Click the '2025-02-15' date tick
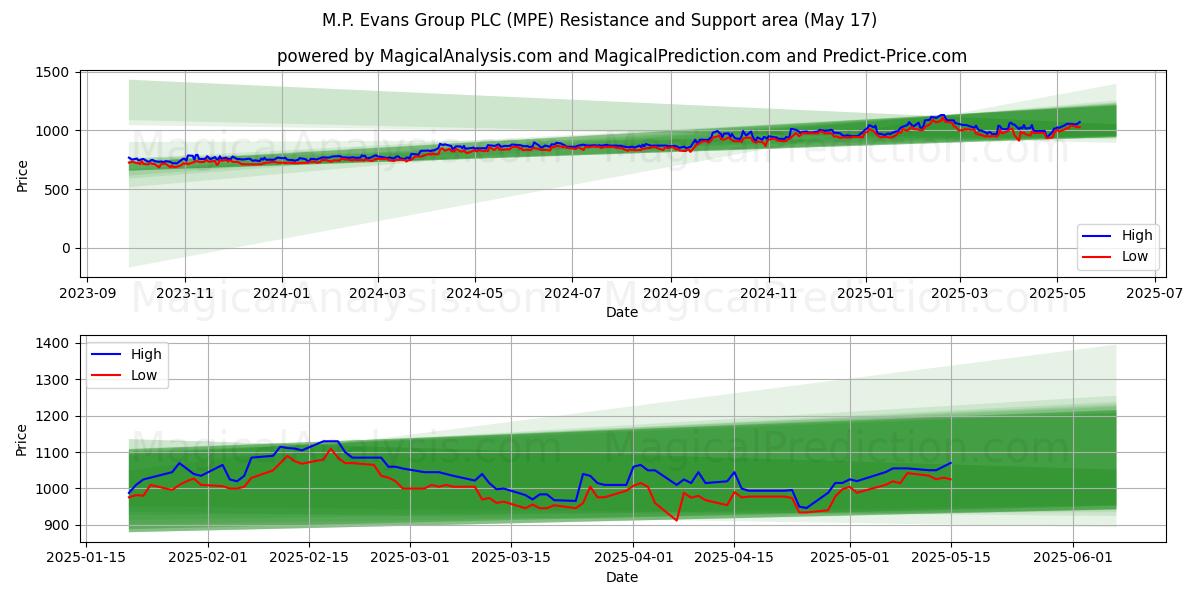This screenshot has height=600, width=1200. pyautogui.click(x=309, y=558)
